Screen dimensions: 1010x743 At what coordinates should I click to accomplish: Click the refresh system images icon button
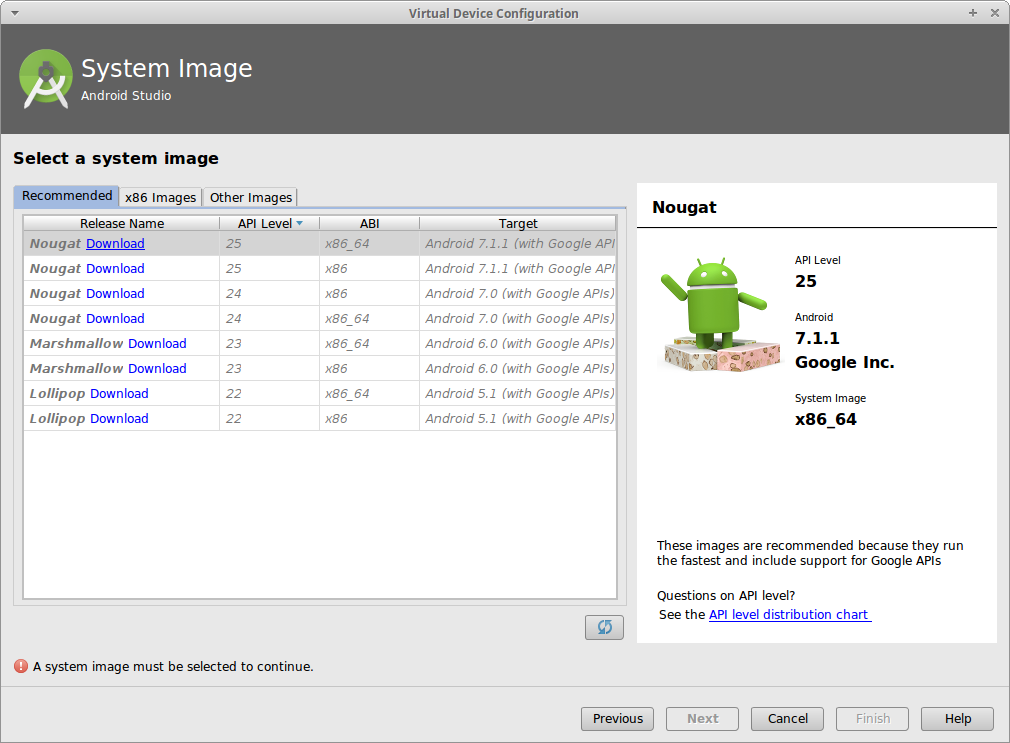pyautogui.click(x=604, y=627)
